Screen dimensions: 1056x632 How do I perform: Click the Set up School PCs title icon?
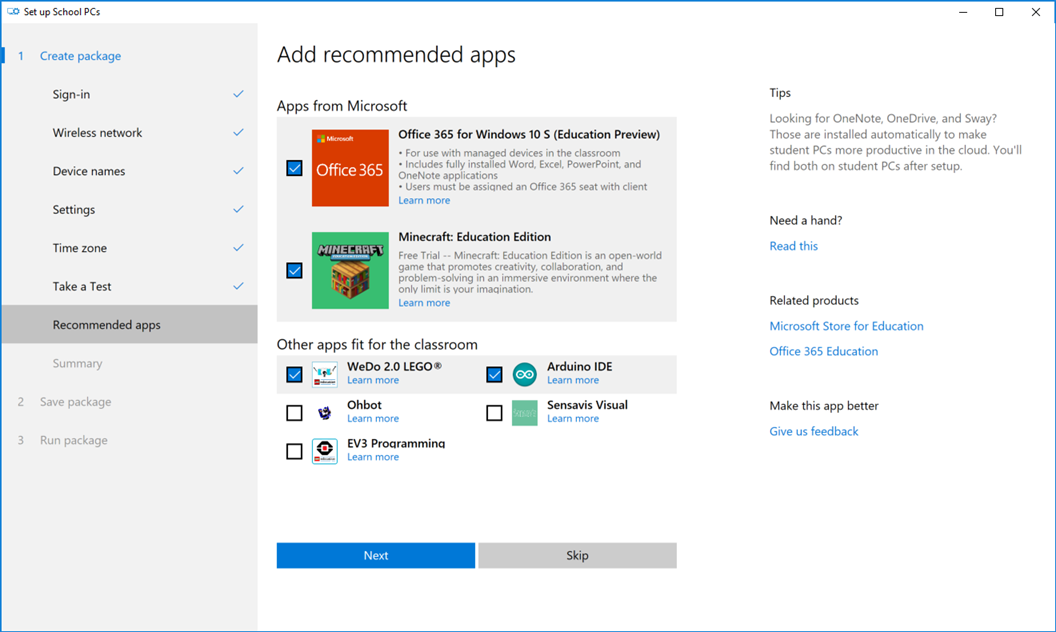pyautogui.click(x=13, y=12)
